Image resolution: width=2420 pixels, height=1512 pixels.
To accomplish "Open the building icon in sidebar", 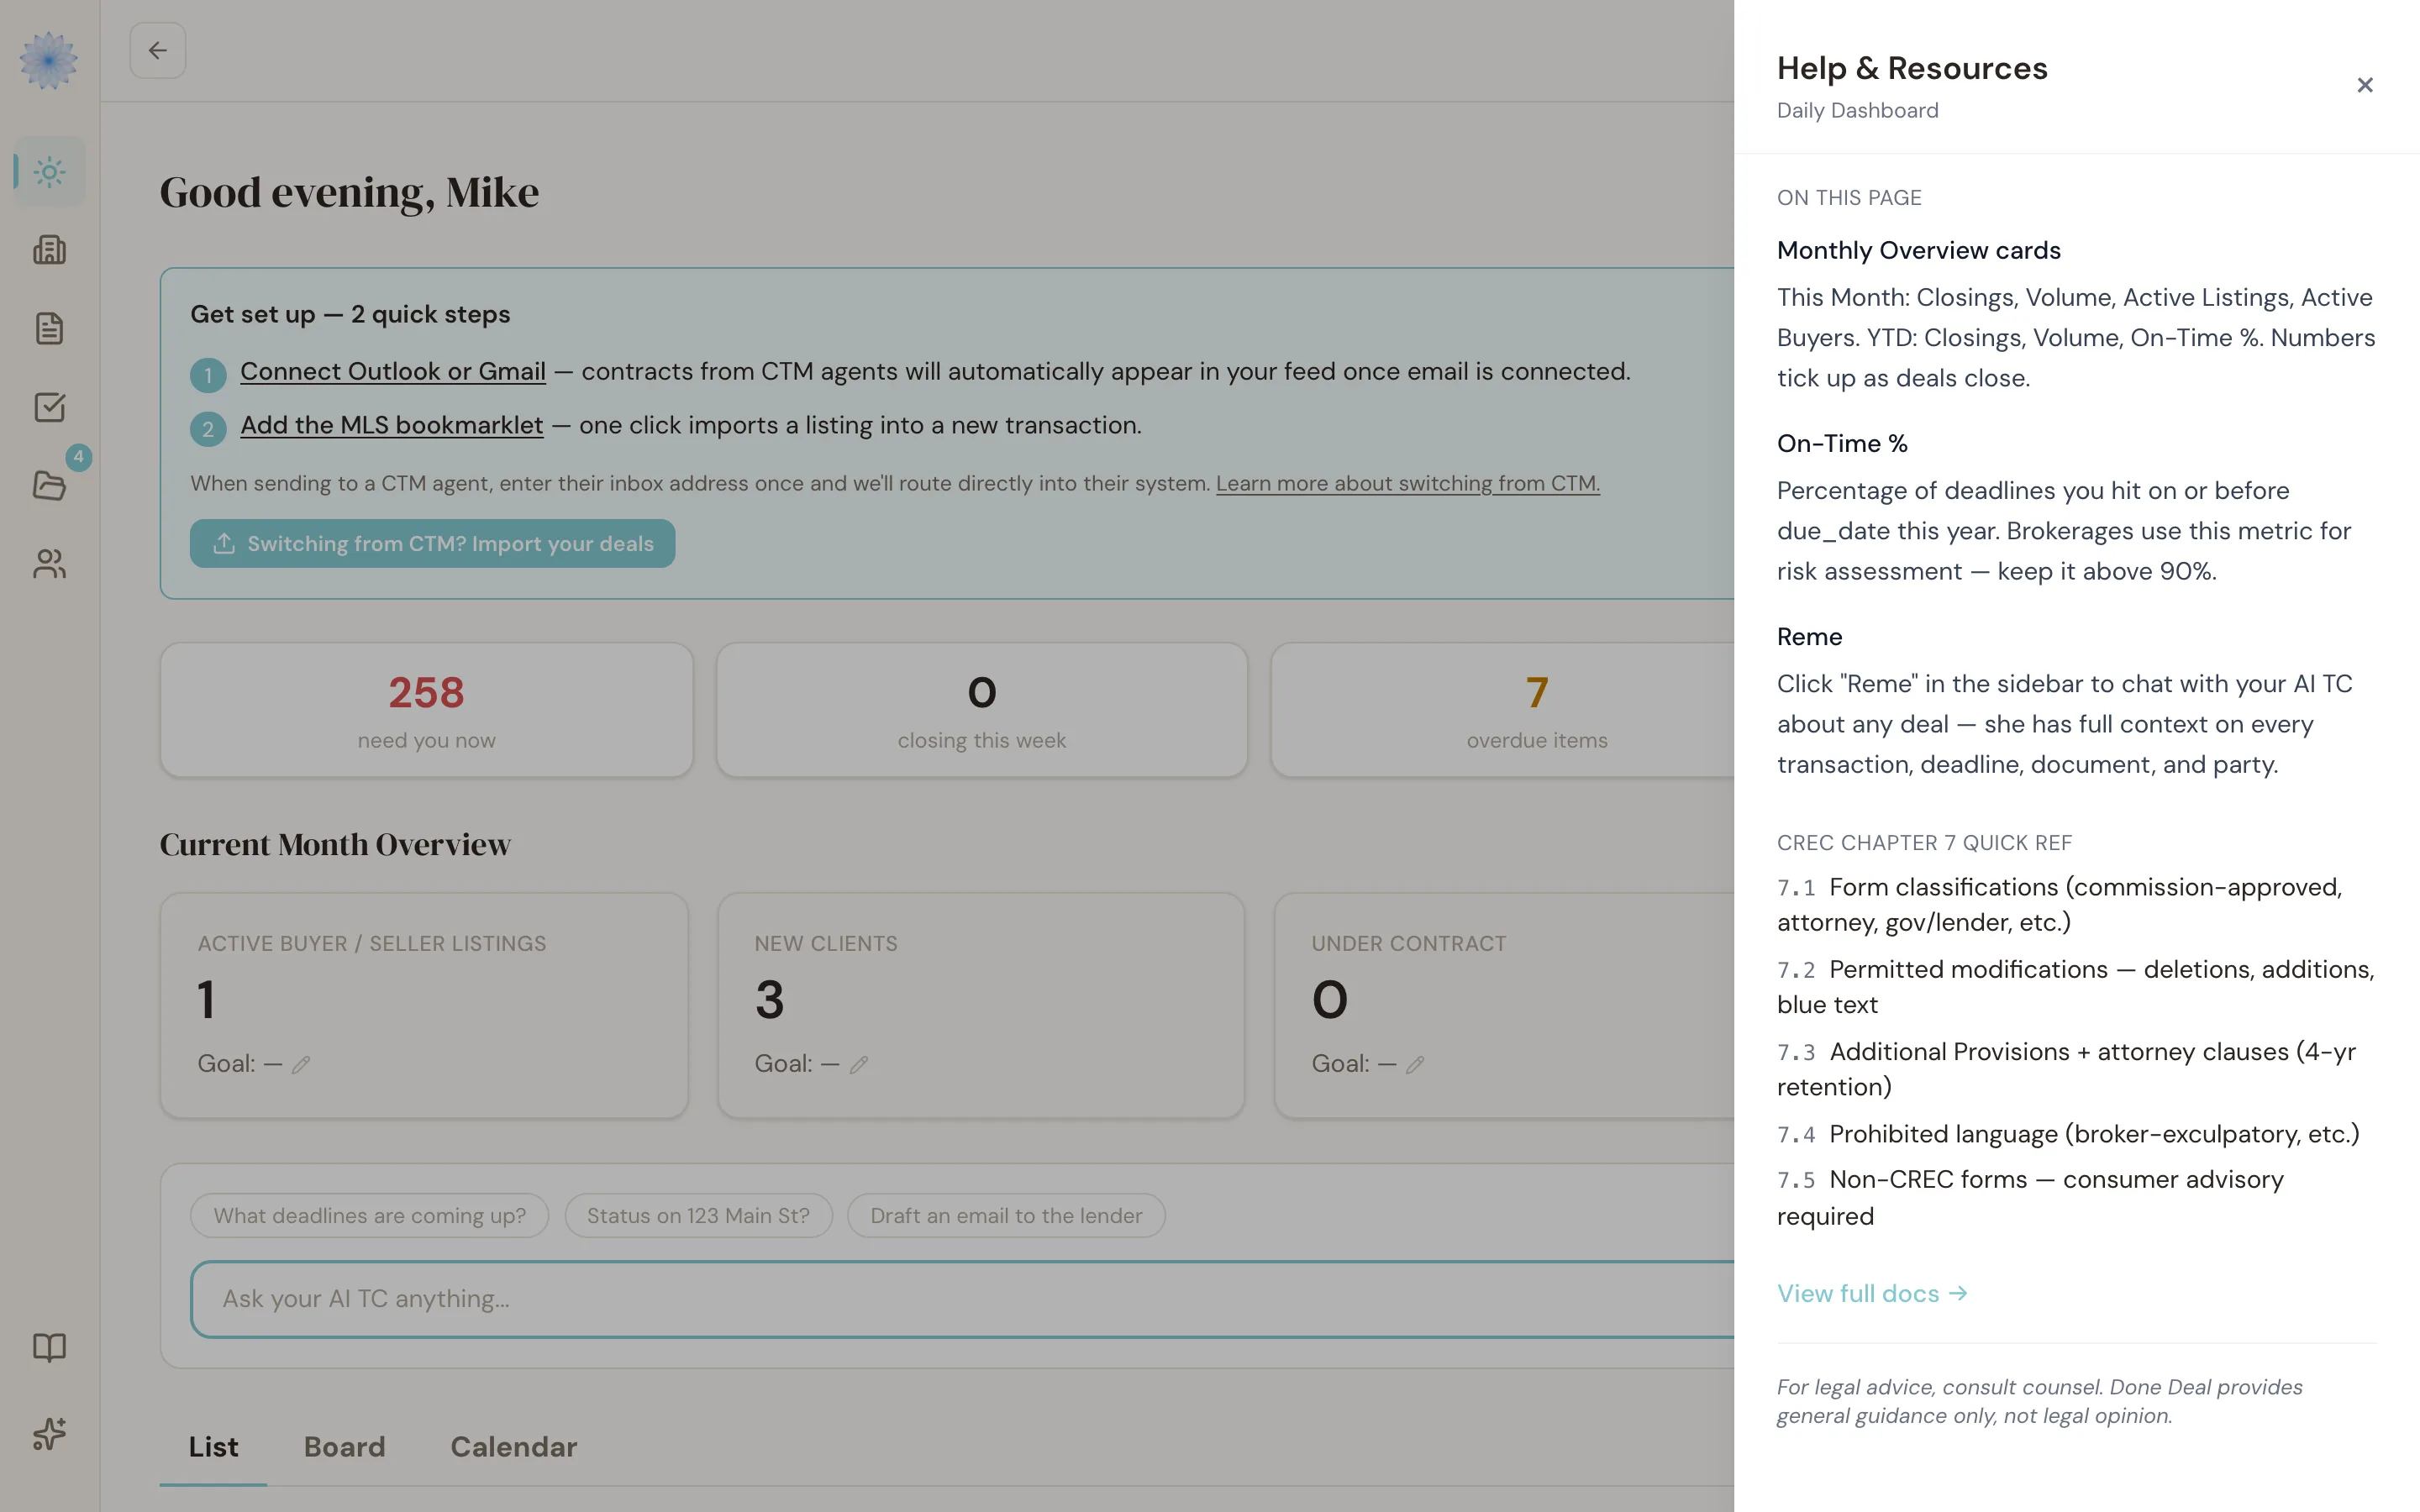I will 49,250.
